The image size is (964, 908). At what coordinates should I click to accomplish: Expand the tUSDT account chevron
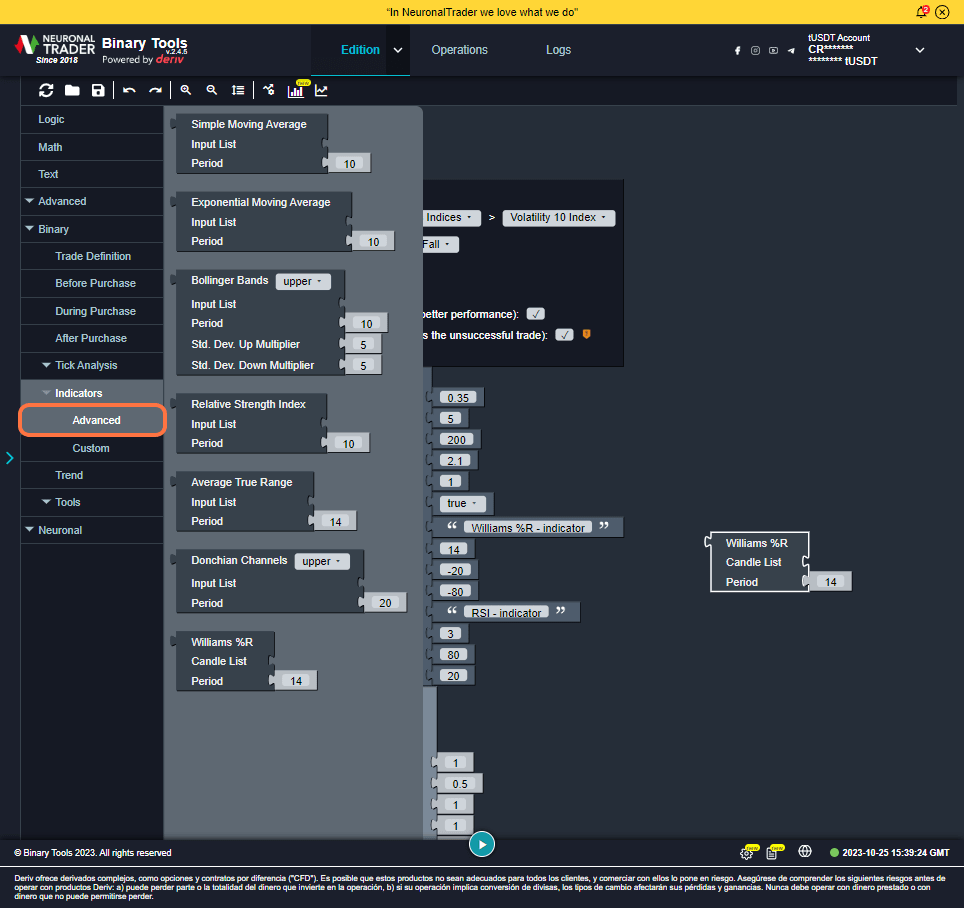[920, 50]
